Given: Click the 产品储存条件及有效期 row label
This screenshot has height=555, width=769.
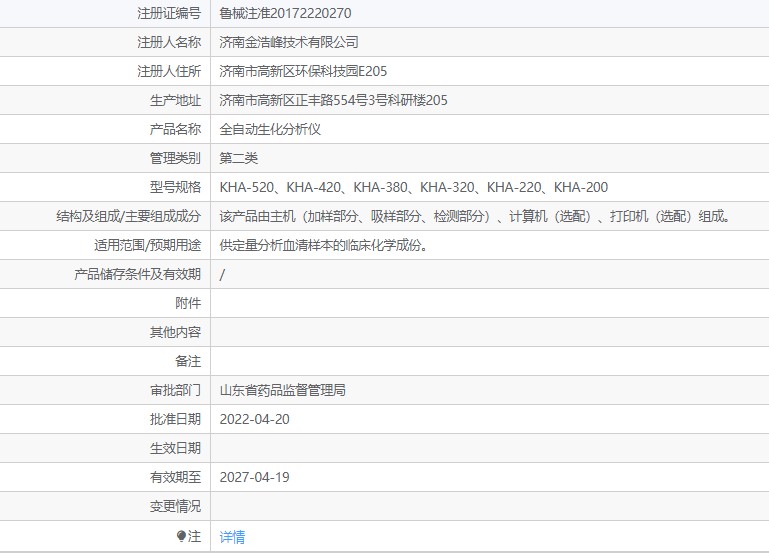Looking at the screenshot, I should point(137,274).
